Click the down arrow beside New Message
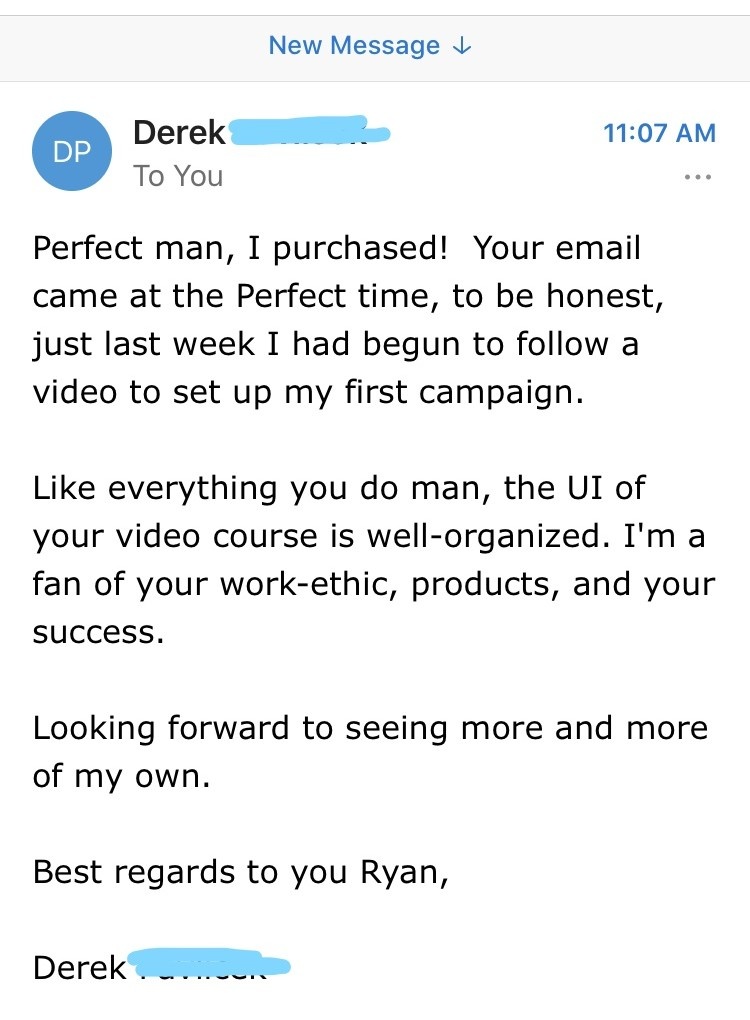Screen dimensions: 750x1020 coord(462,46)
